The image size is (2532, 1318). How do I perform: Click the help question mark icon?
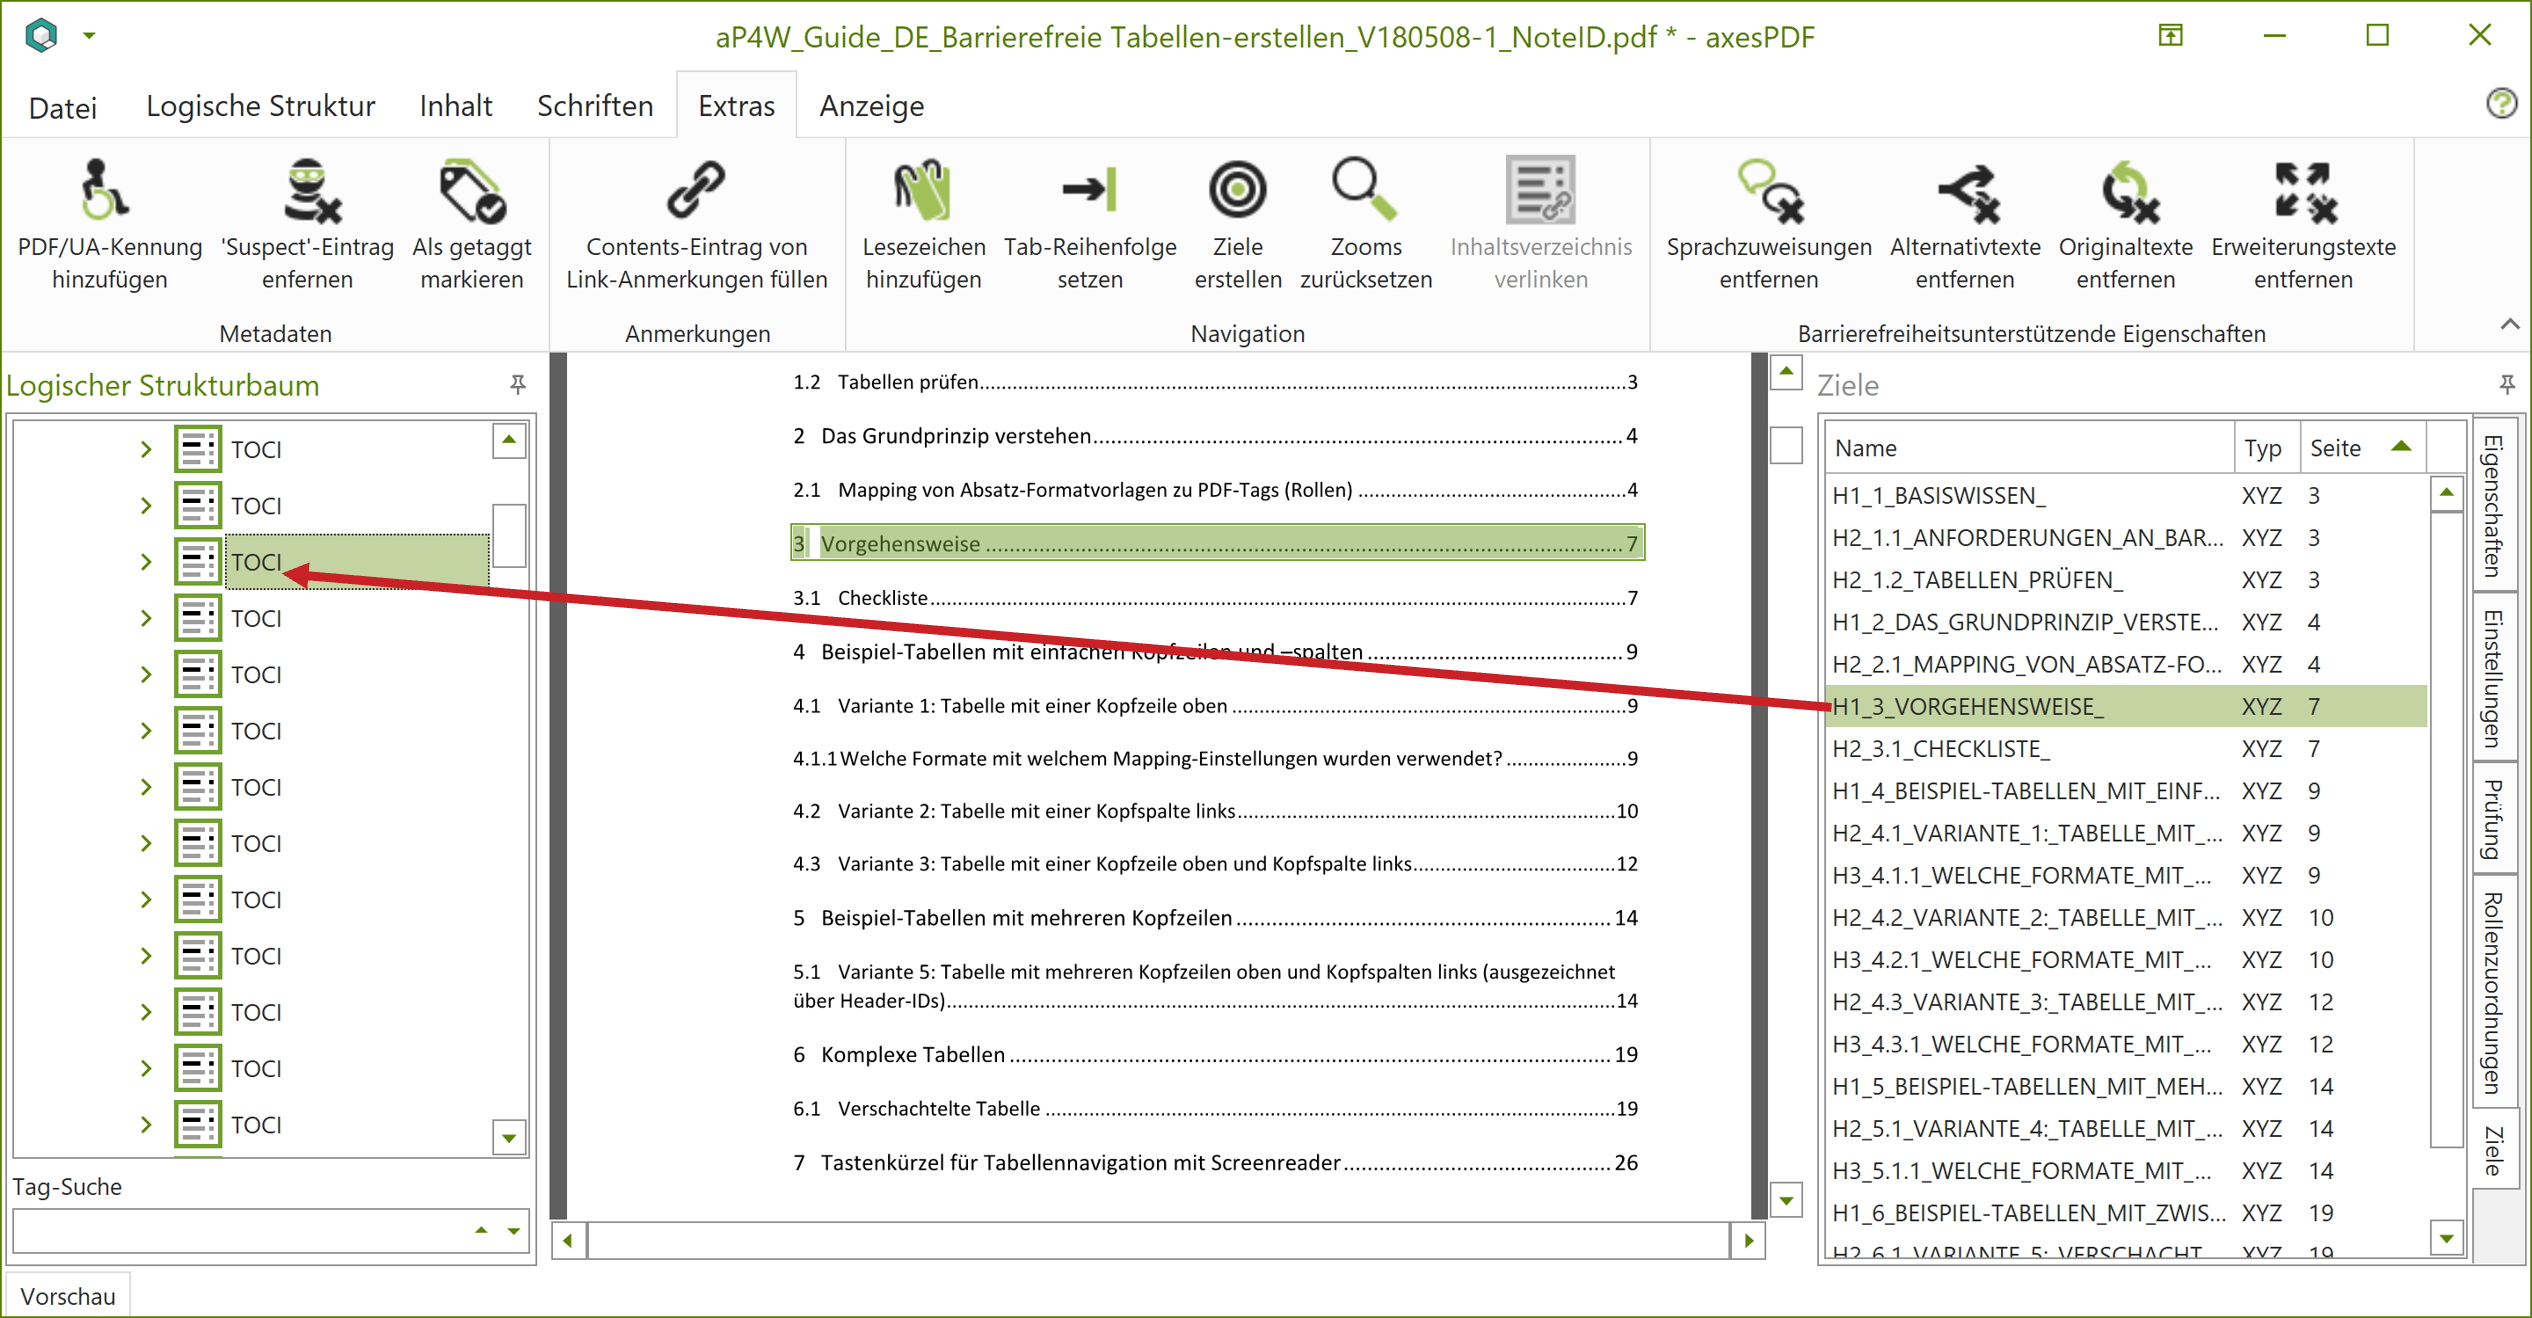pyautogui.click(x=2502, y=103)
